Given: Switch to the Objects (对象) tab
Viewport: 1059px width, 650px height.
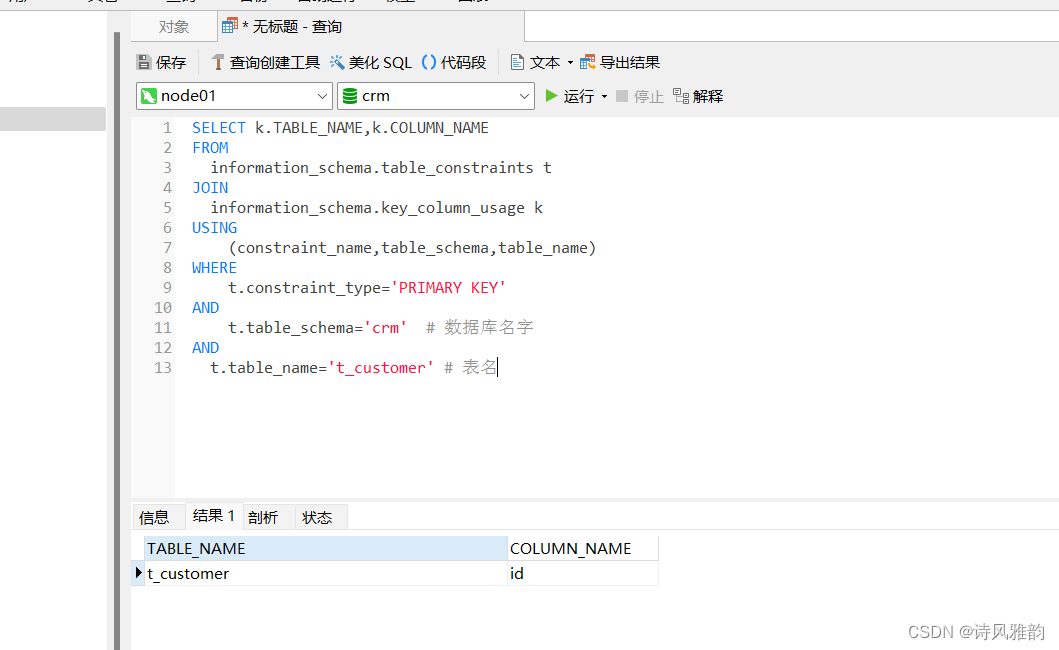Looking at the screenshot, I should (x=174, y=26).
